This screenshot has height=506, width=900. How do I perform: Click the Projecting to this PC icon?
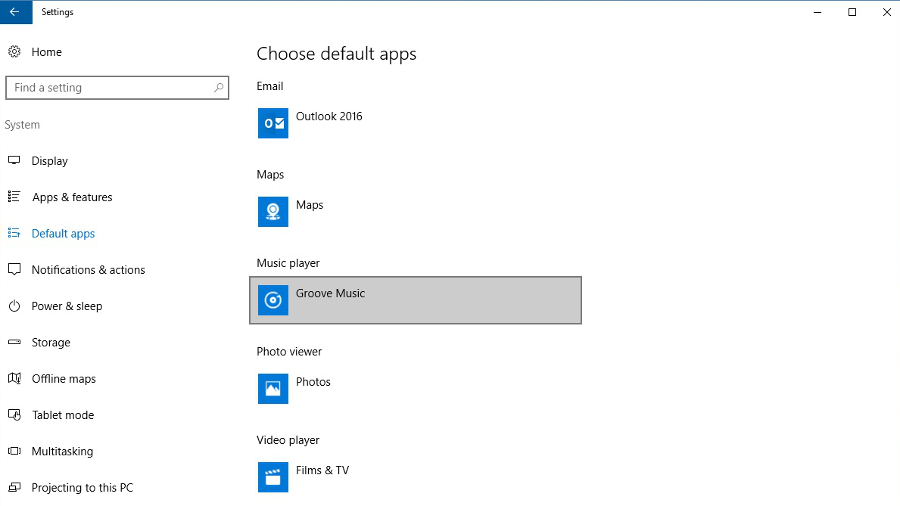click(14, 487)
